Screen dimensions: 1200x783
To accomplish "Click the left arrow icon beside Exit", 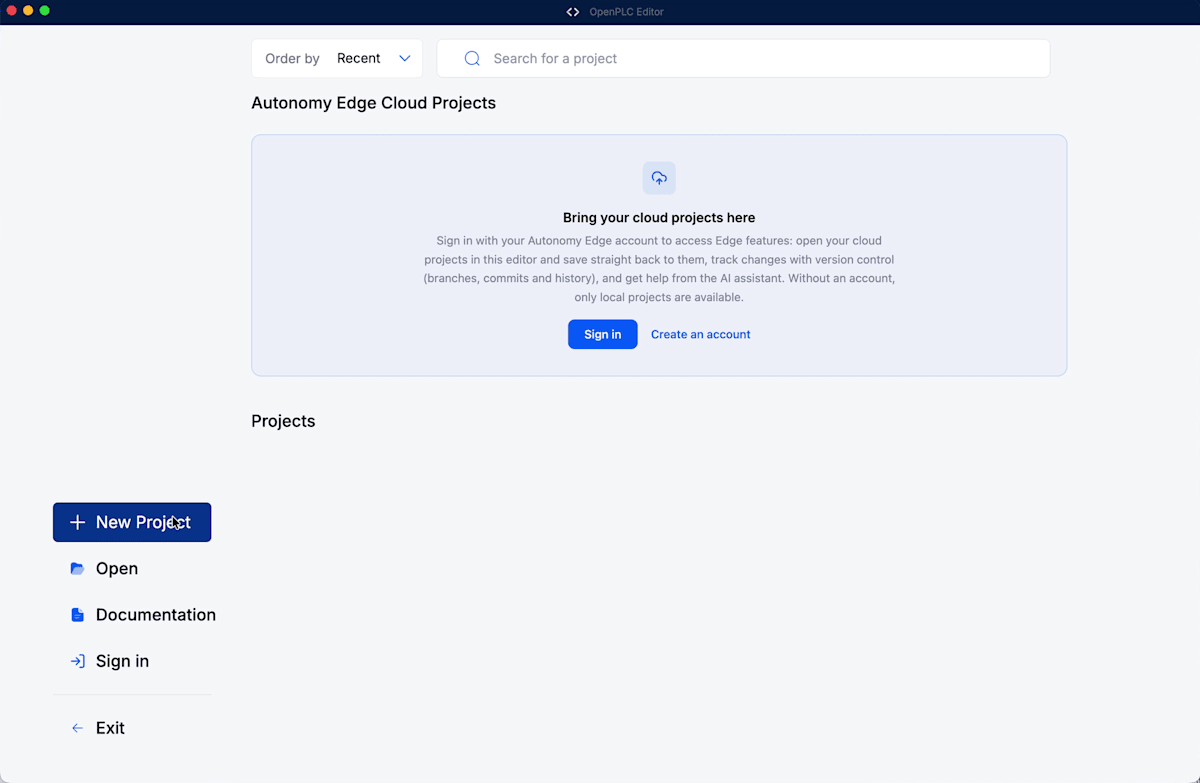I will pos(77,728).
